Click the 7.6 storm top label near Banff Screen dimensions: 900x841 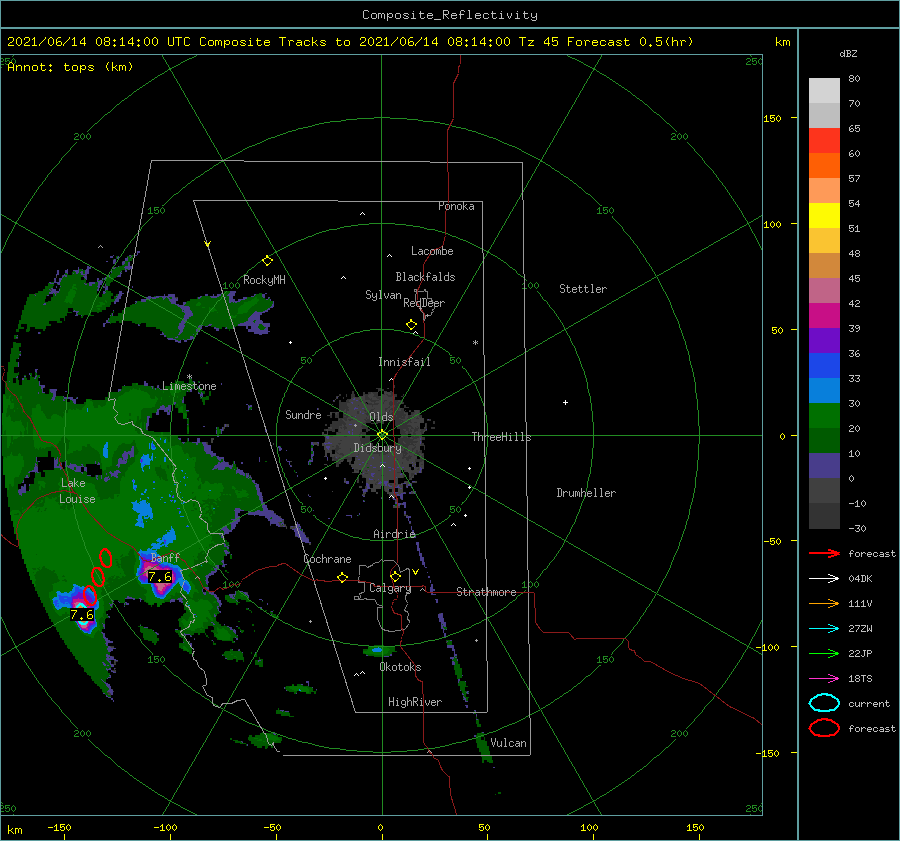coord(160,576)
